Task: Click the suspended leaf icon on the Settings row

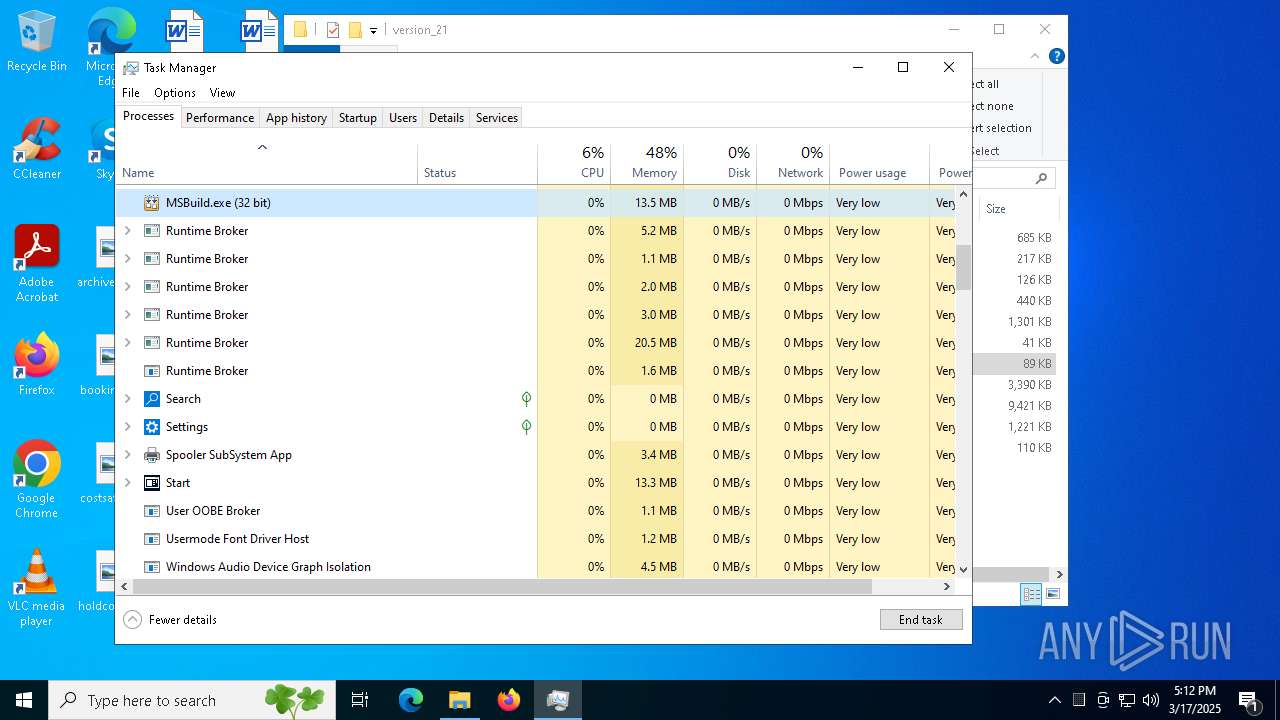Action: coord(526,427)
